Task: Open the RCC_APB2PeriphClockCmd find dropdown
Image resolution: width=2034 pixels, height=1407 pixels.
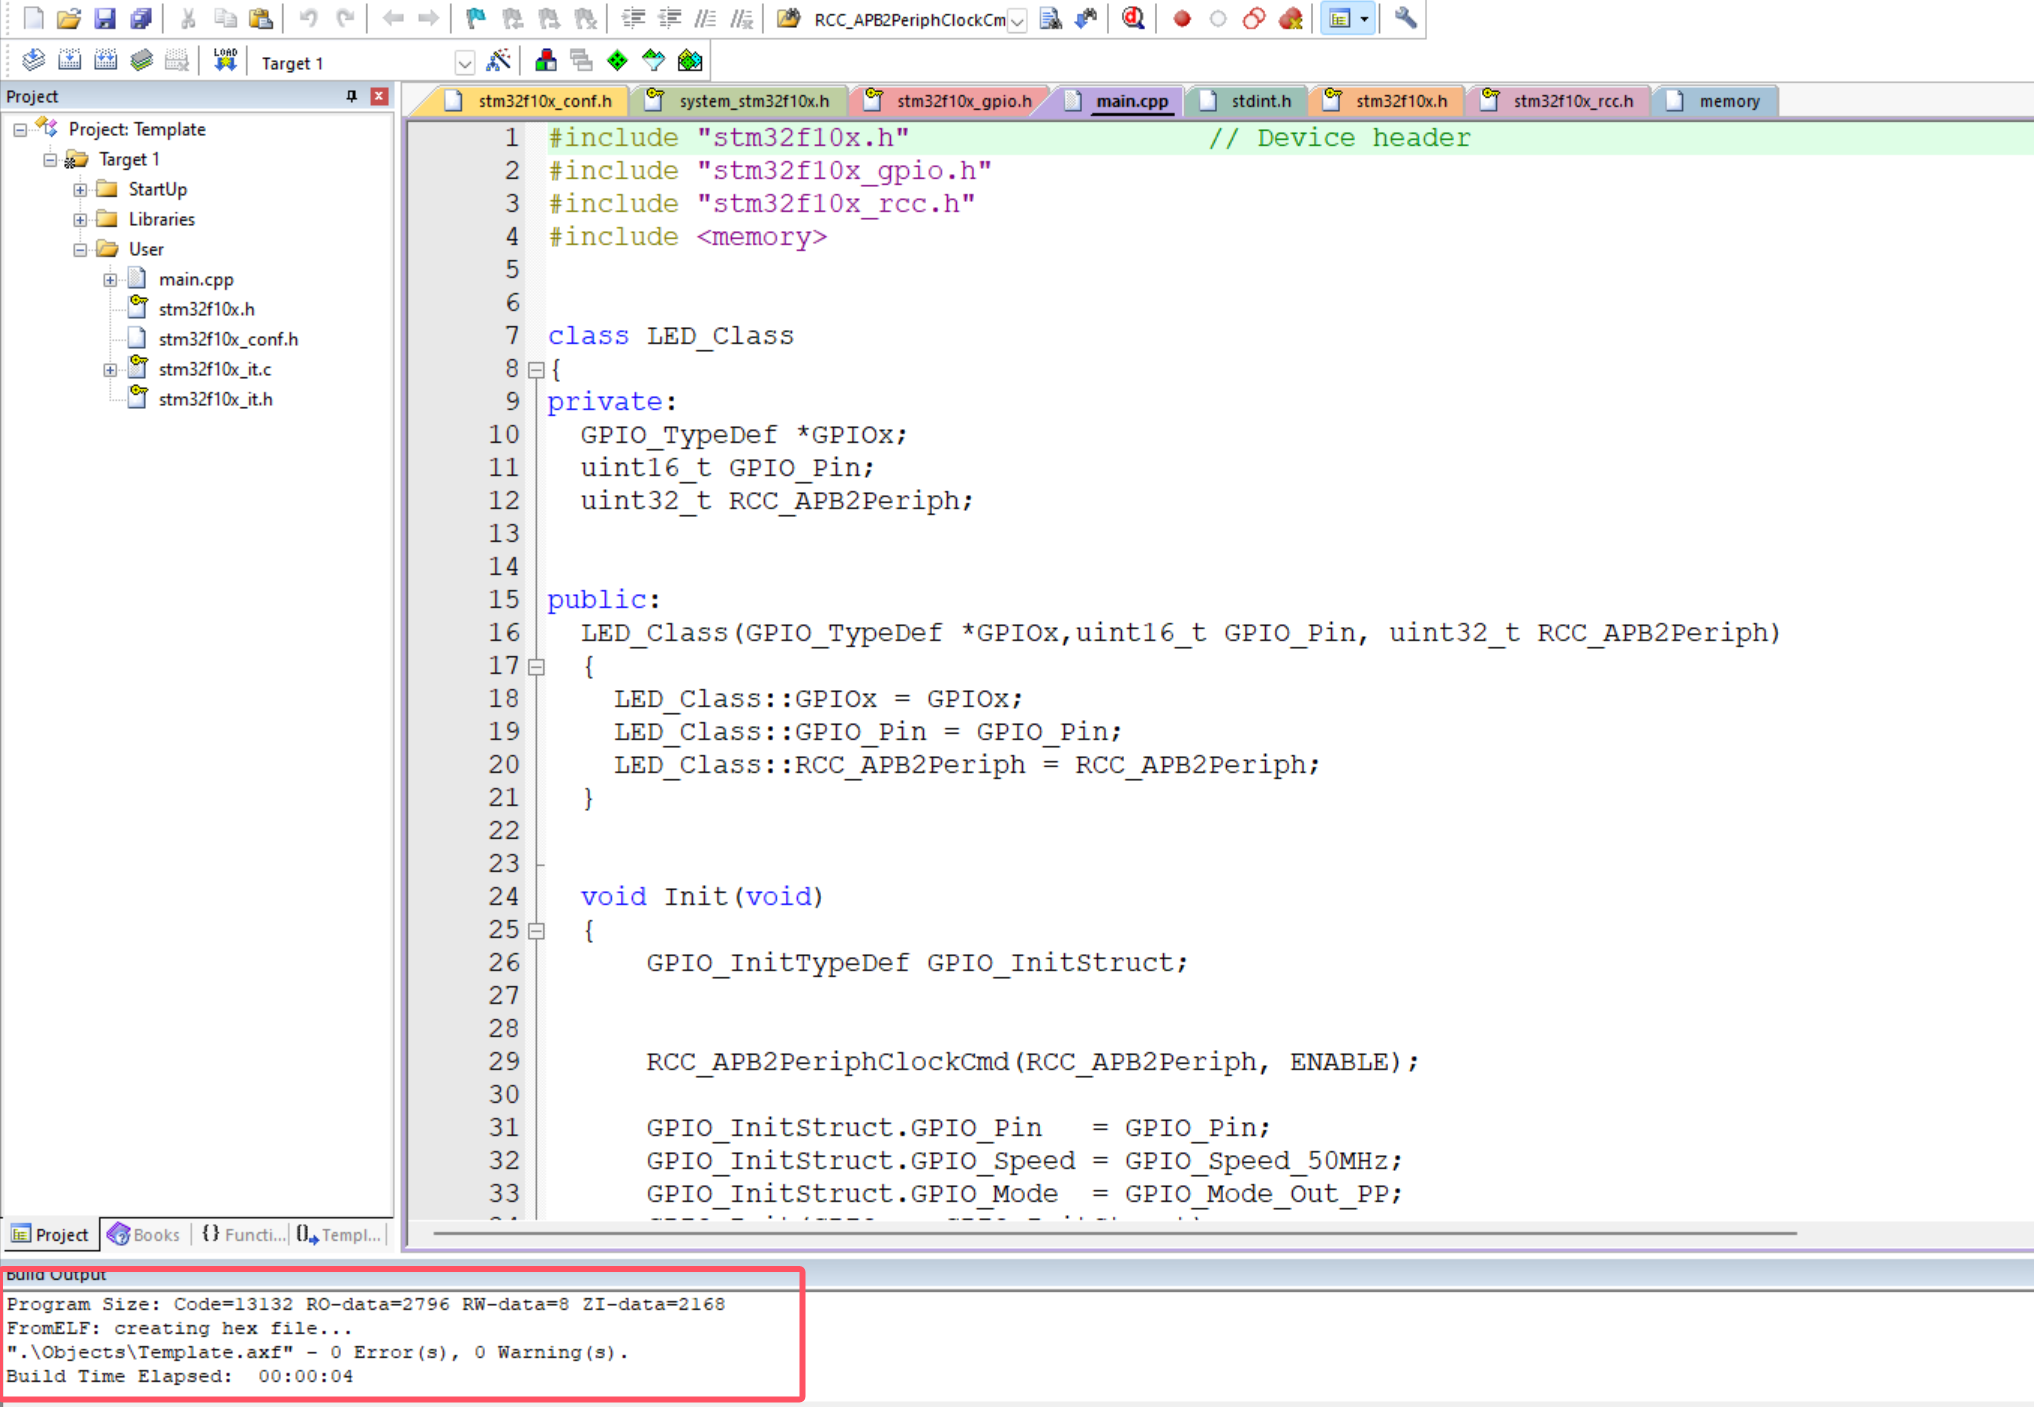Action: coord(1017,20)
